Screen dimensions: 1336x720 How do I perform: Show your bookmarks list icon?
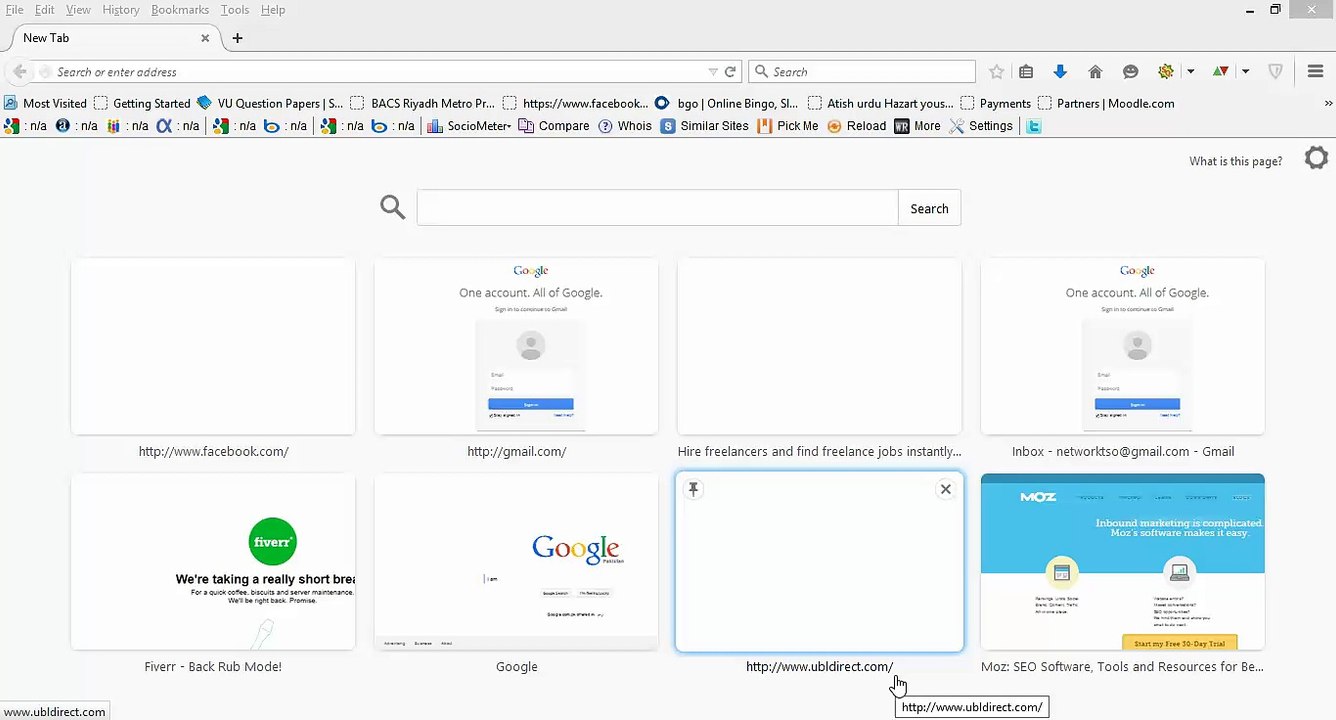1026,72
